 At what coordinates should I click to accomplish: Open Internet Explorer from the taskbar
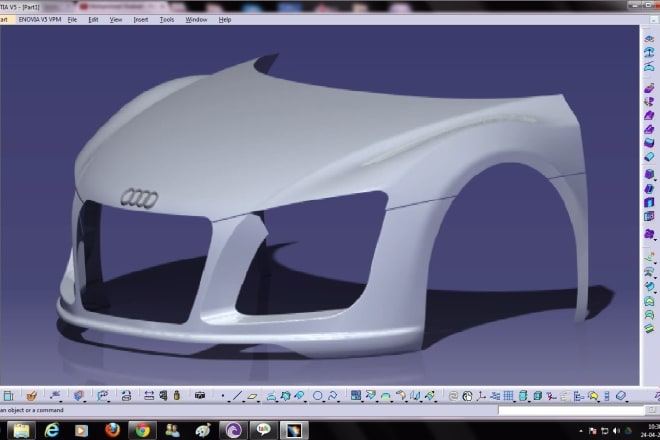[52, 430]
